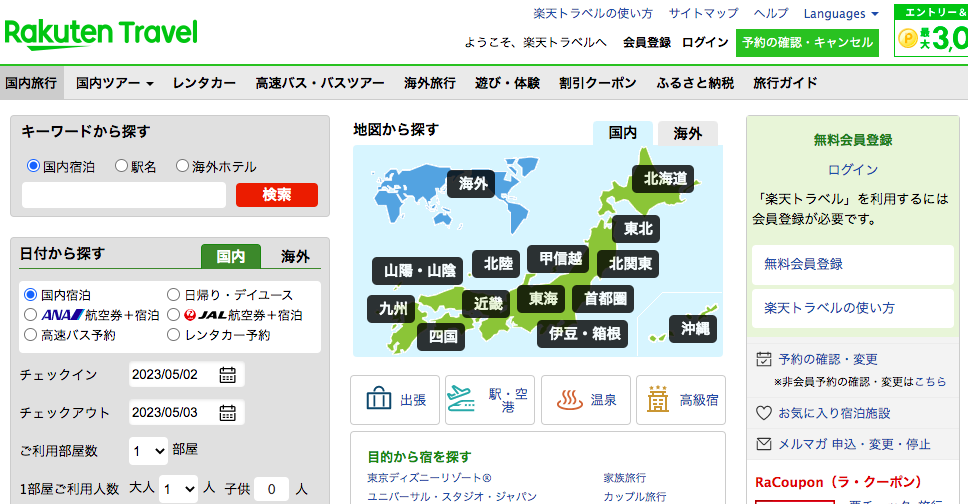This screenshot has width=968, height=504.
Task: Open 旅行ガイド in the navigation bar
Action: click(x=785, y=83)
